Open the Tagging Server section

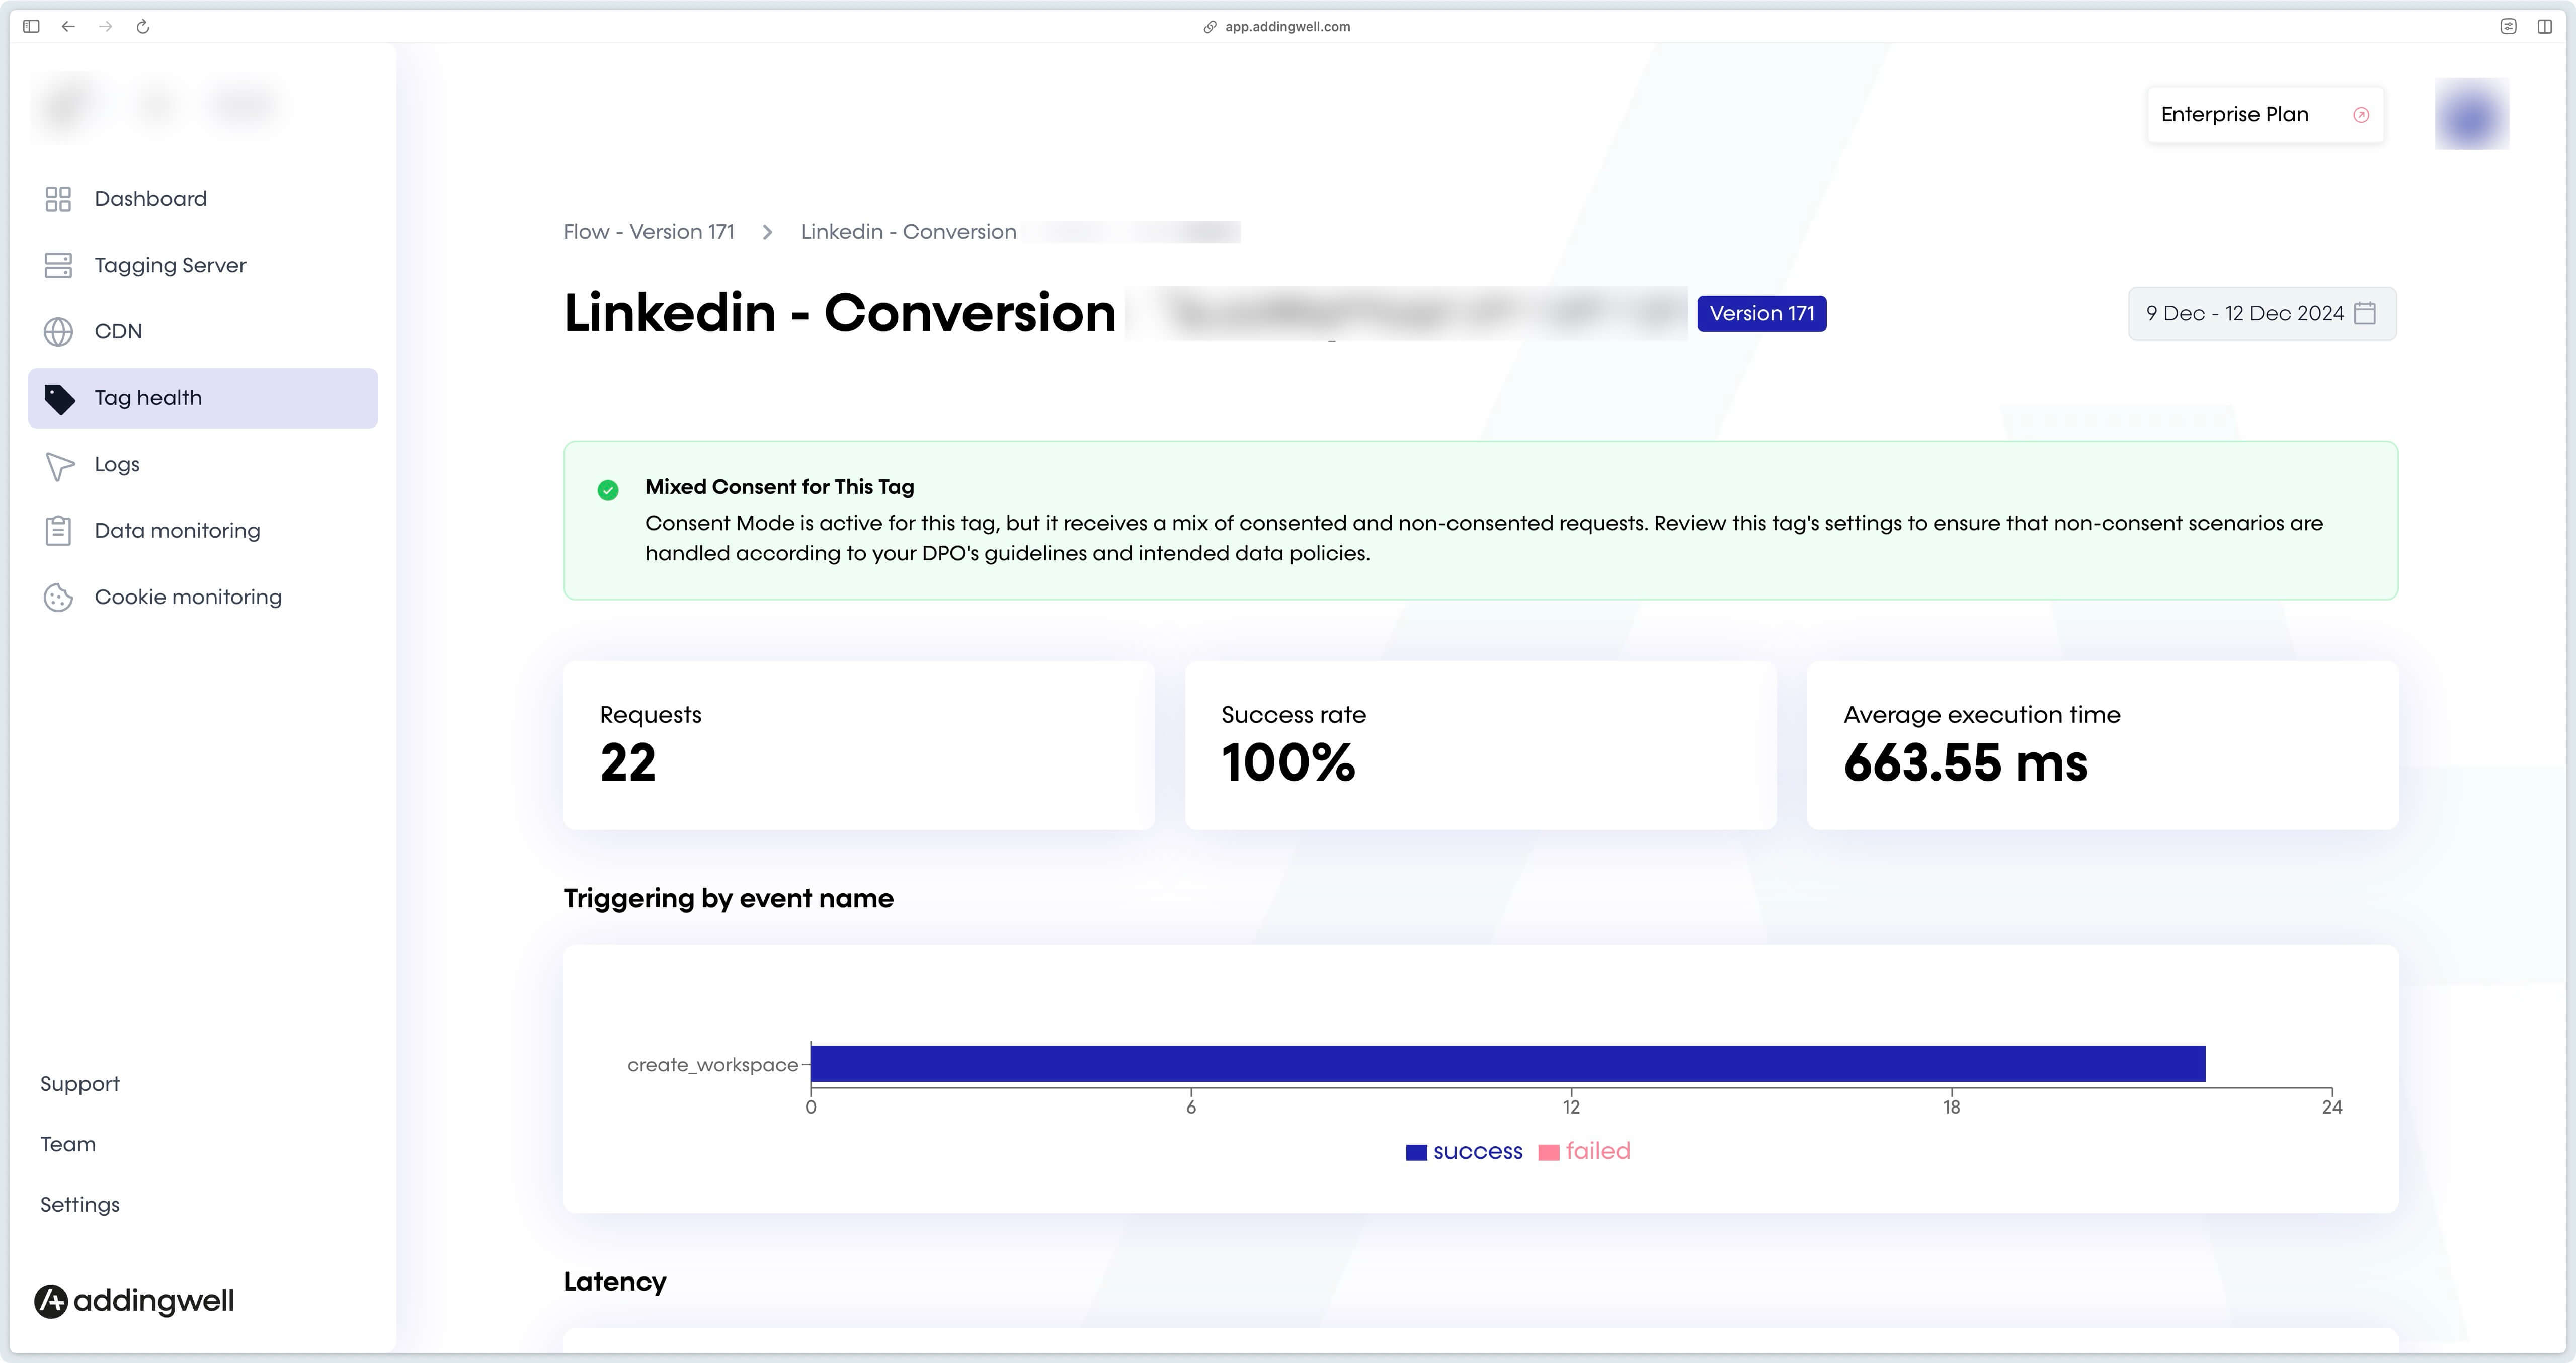pyautogui.click(x=203, y=265)
